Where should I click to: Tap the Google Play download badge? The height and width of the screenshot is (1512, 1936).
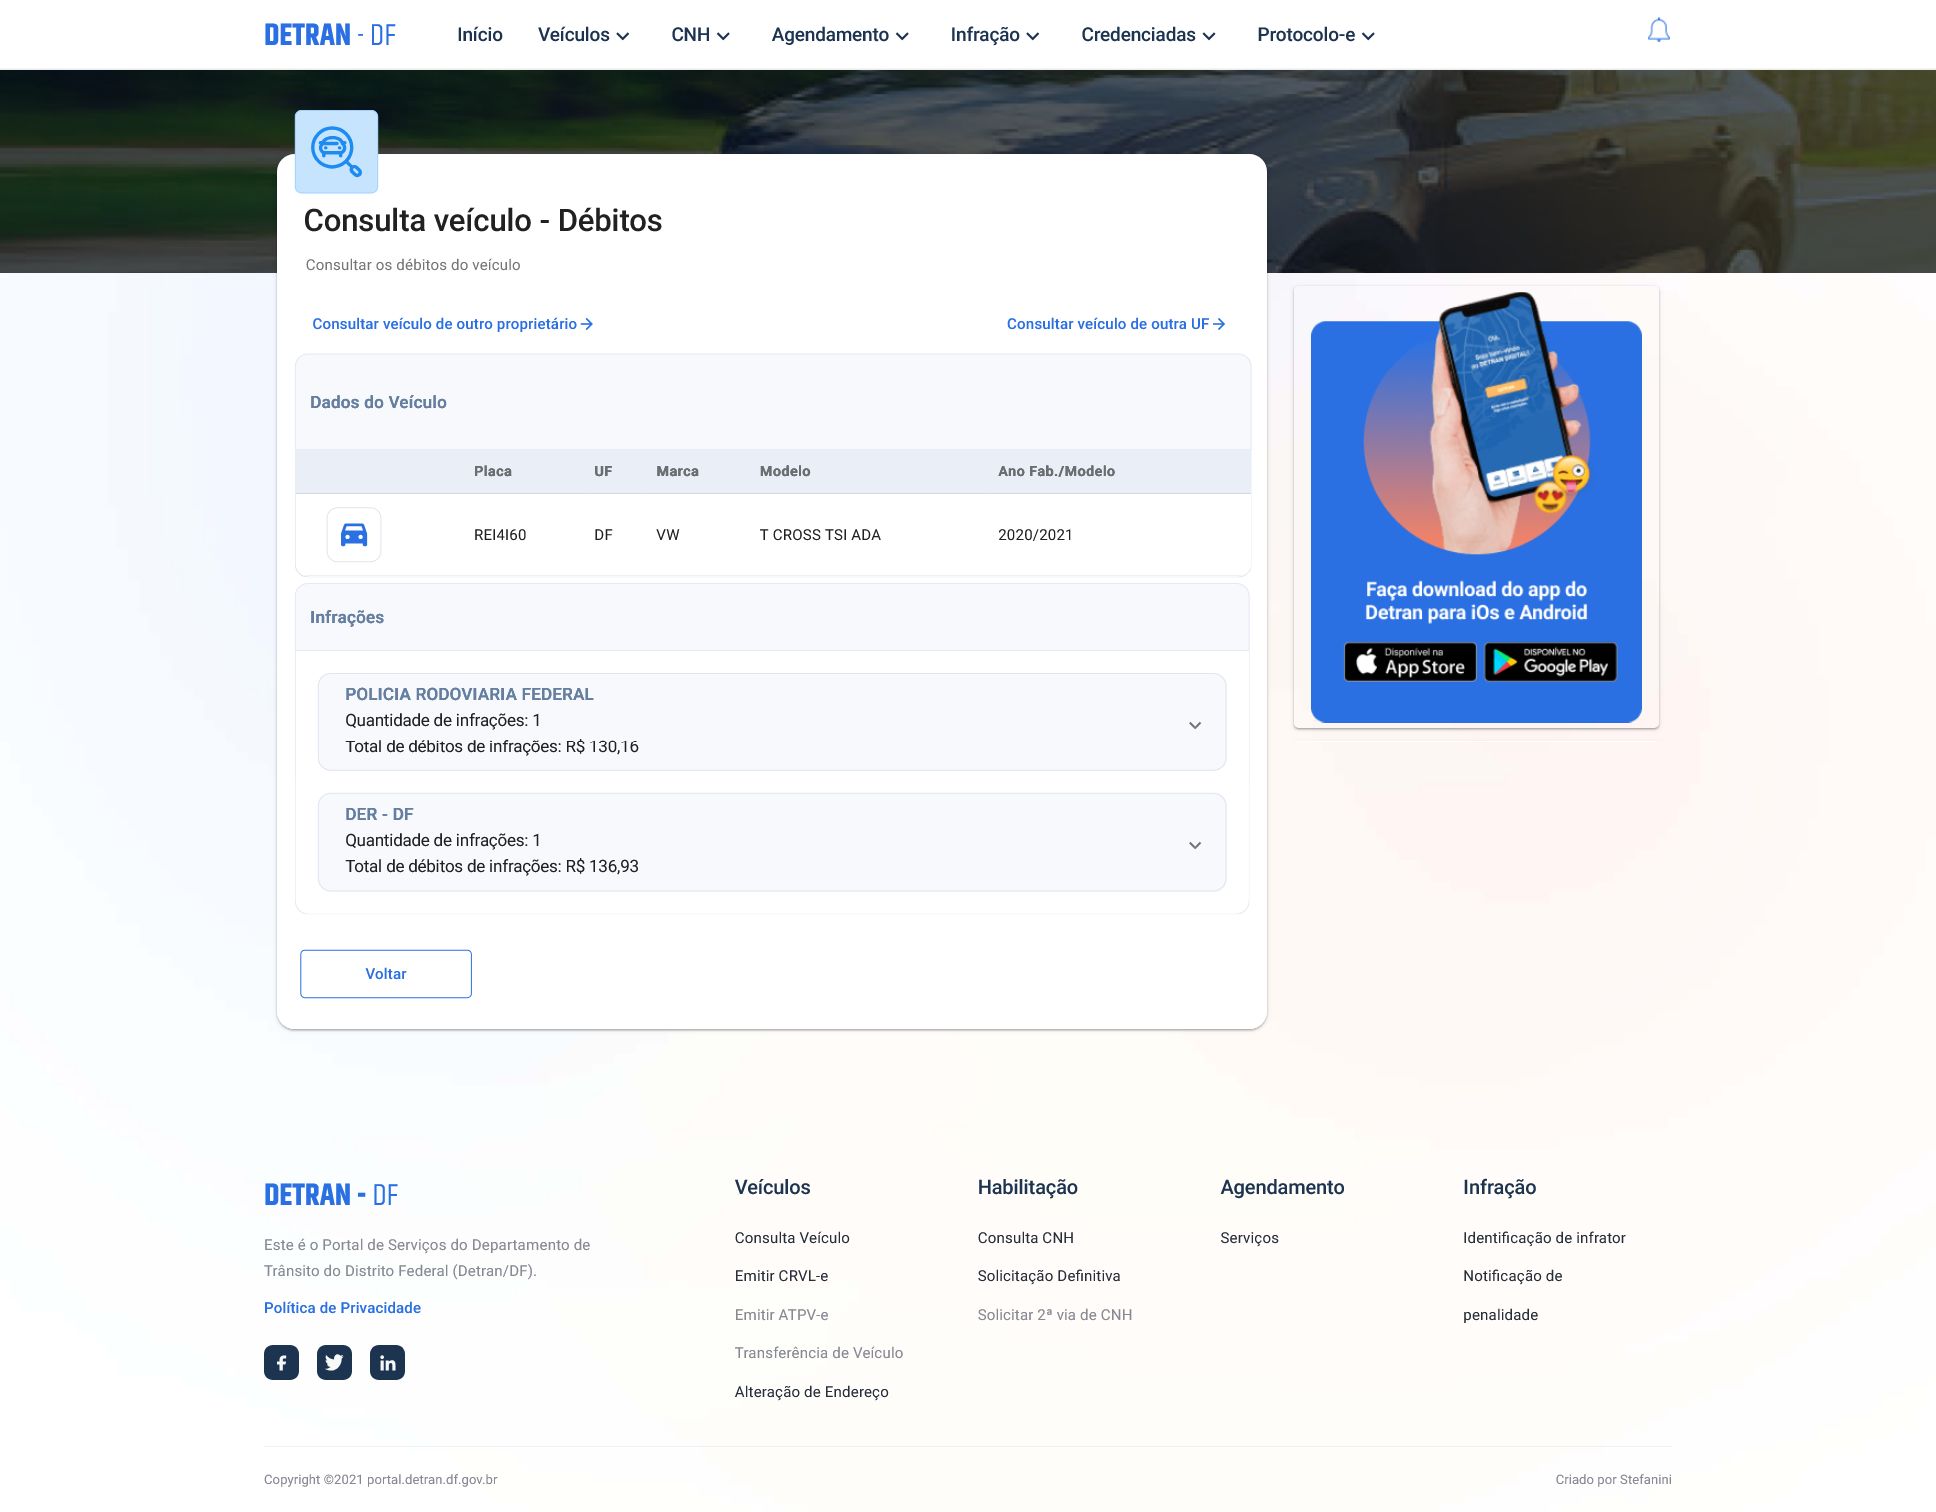tap(1550, 662)
